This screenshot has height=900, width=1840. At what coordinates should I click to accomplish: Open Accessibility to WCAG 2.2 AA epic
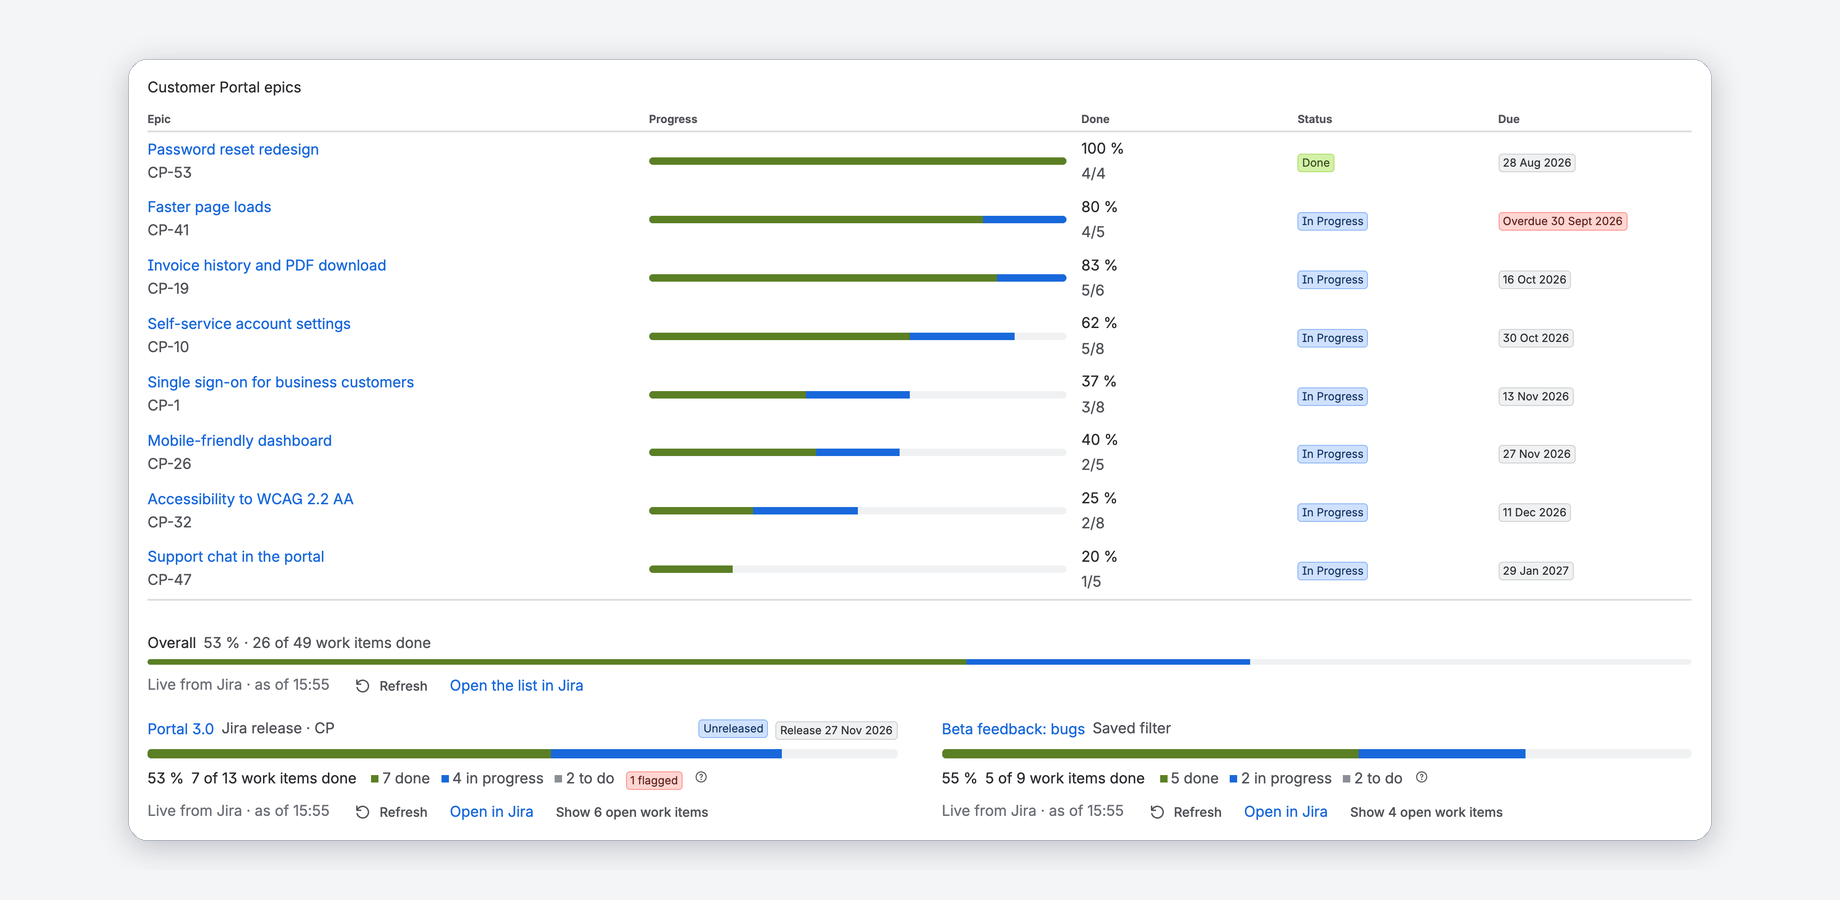[250, 499]
